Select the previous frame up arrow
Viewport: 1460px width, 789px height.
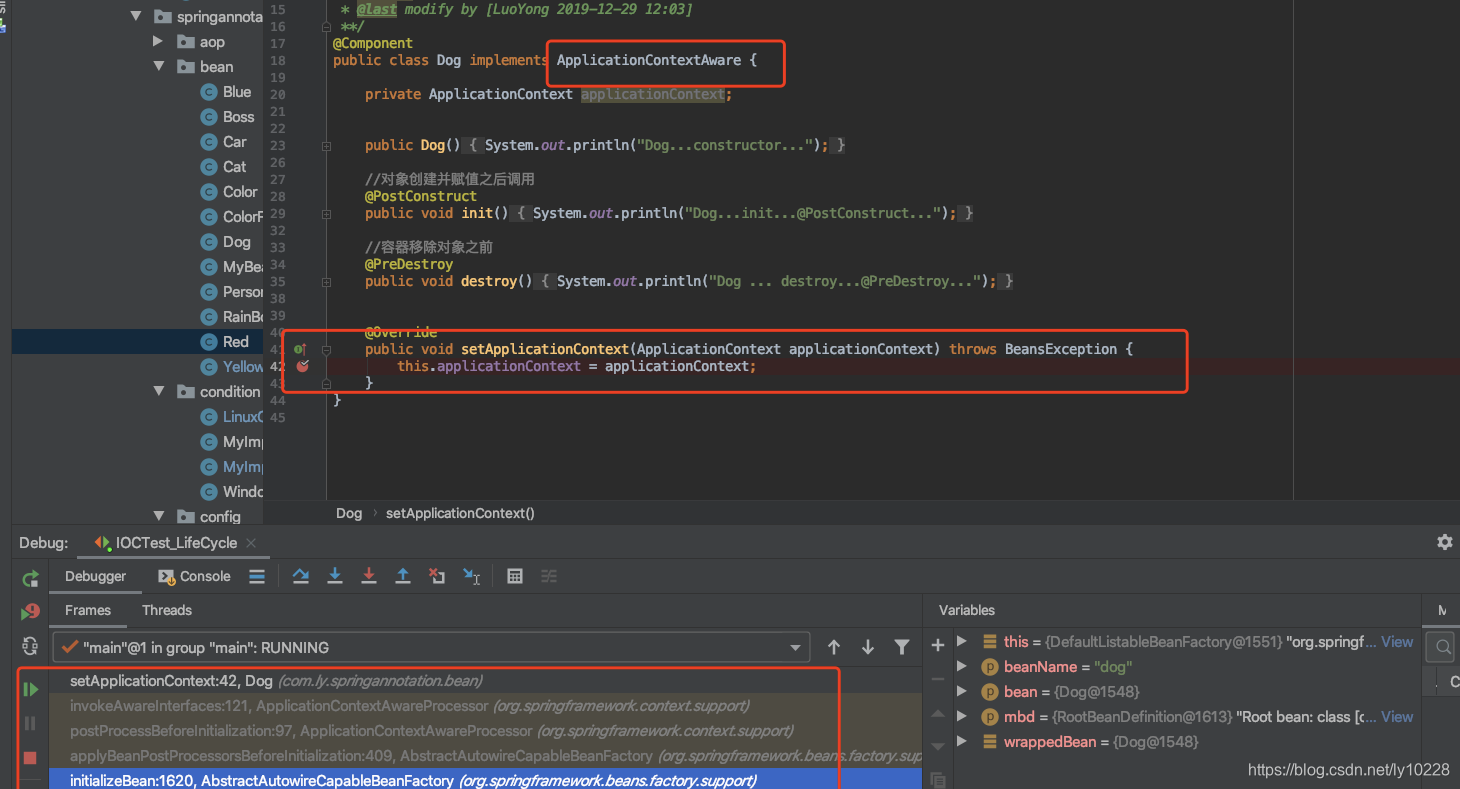click(834, 647)
